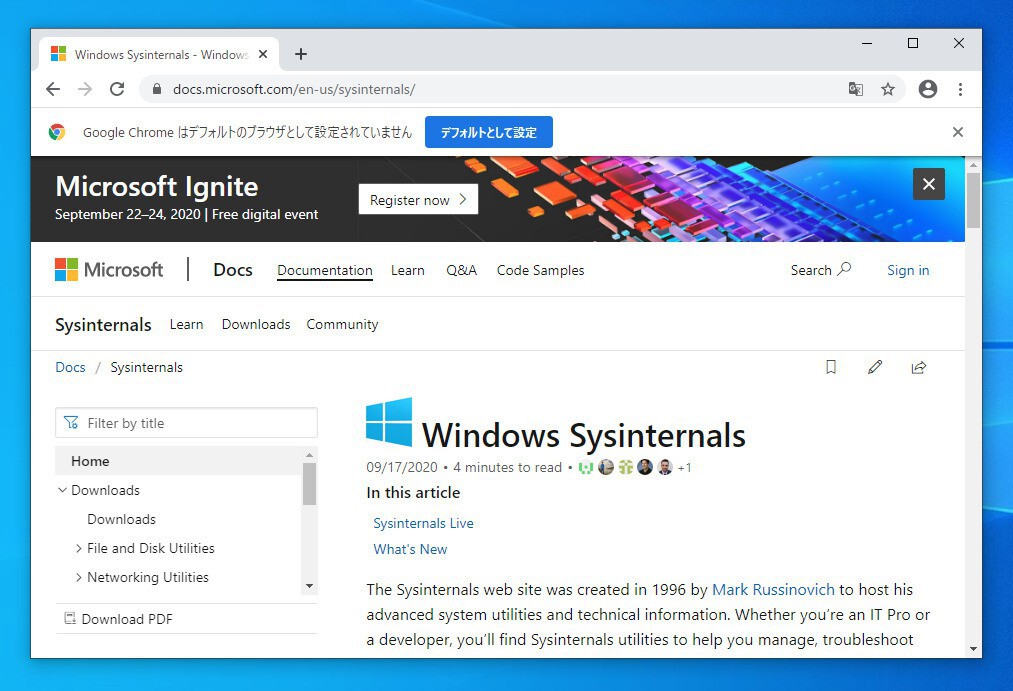Click the pencil edit icon

pos(875,367)
